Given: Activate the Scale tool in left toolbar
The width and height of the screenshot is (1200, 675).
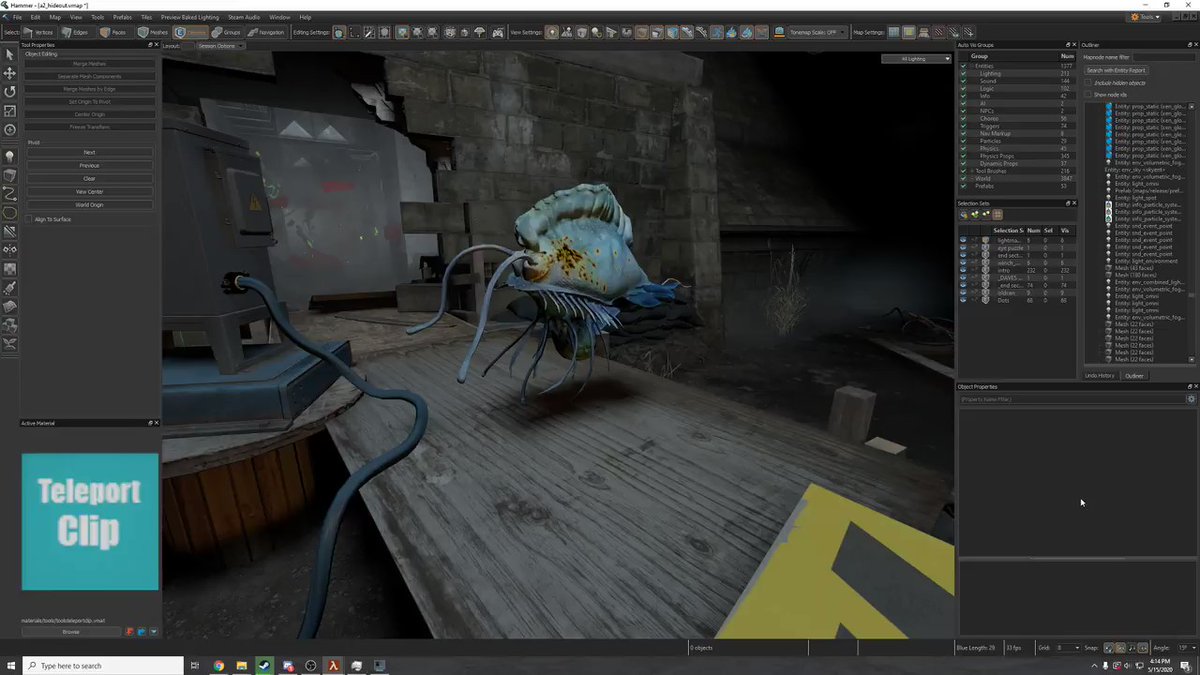Looking at the screenshot, I should click(10, 110).
